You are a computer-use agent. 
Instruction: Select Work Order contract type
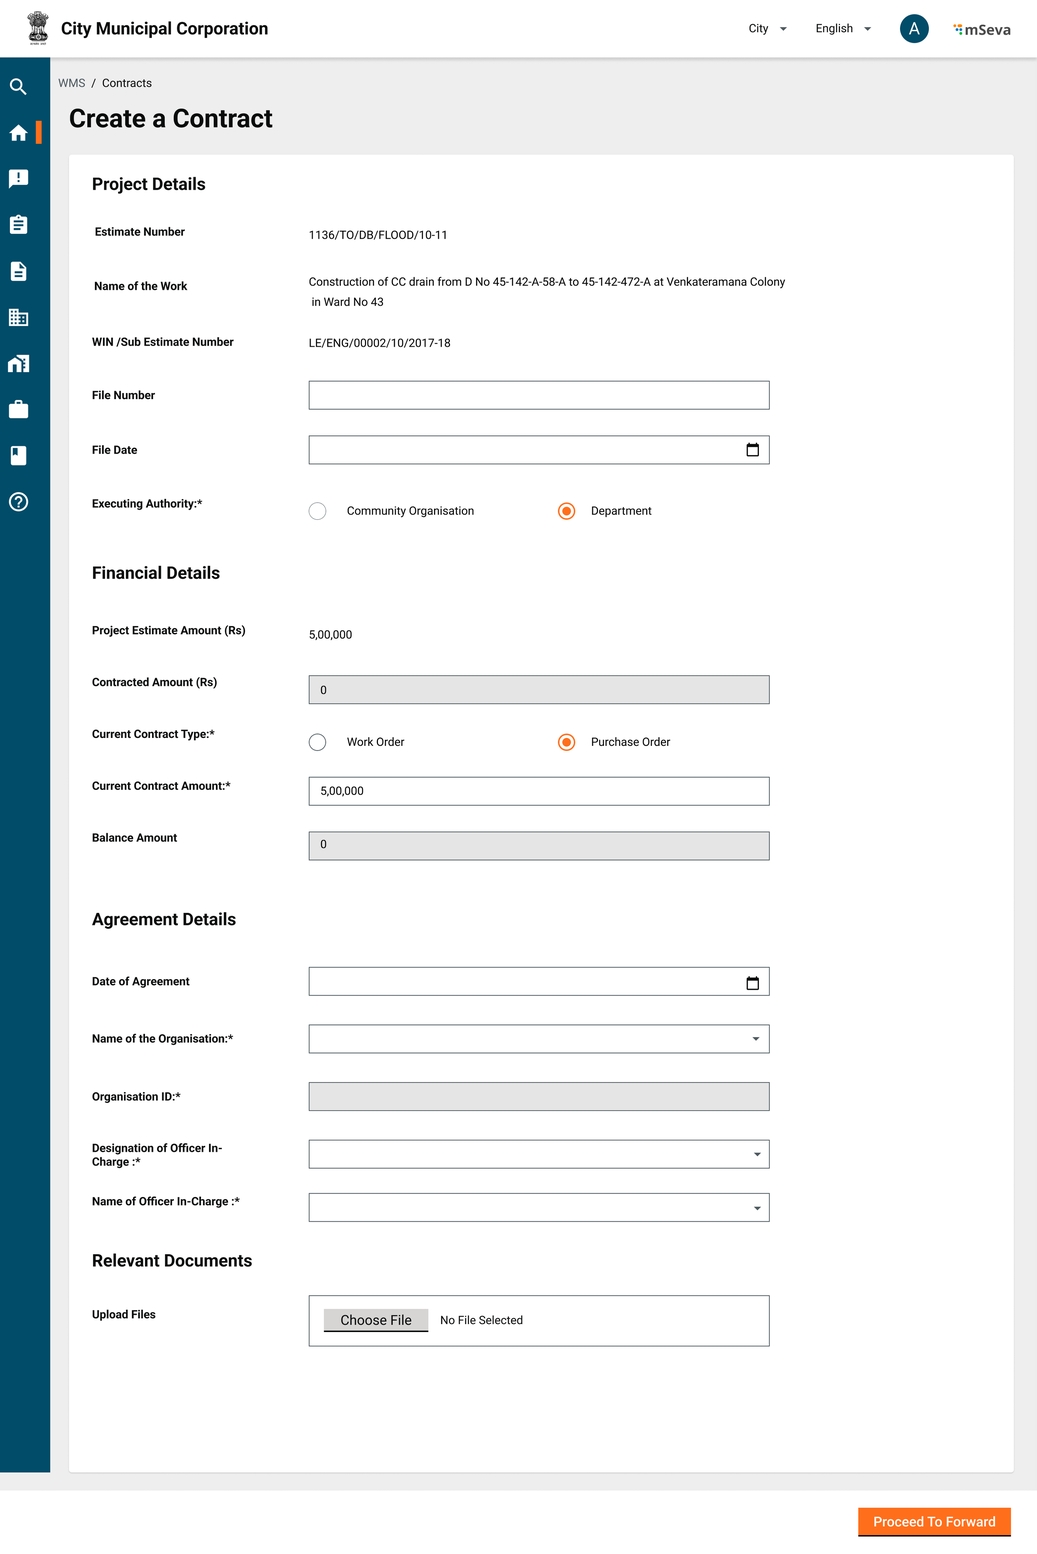318,742
